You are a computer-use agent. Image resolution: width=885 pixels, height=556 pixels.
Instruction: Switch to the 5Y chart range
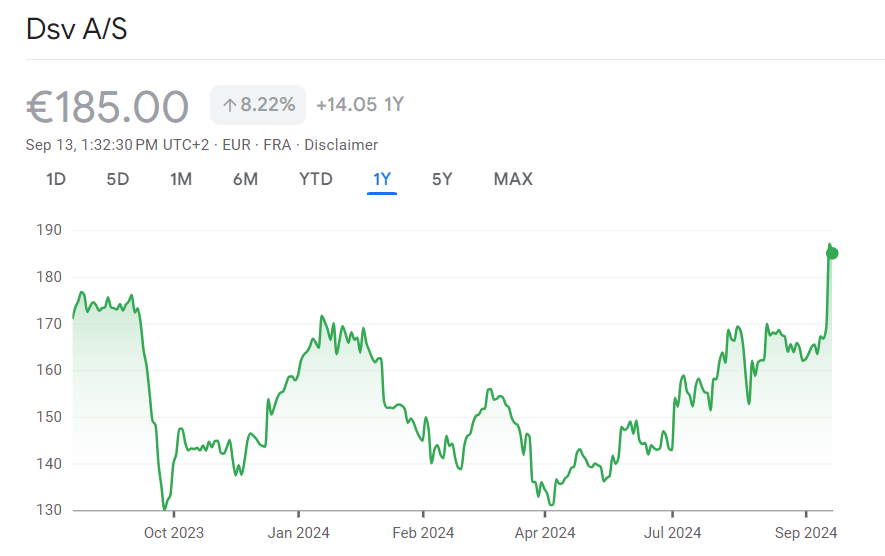tap(442, 180)
